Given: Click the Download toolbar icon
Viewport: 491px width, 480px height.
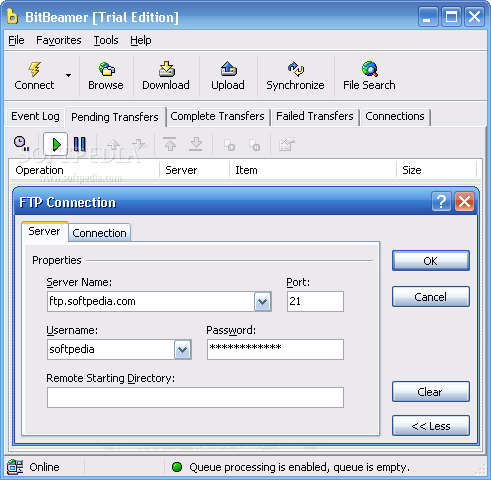Looking at the screenshot, I should 167,69.
